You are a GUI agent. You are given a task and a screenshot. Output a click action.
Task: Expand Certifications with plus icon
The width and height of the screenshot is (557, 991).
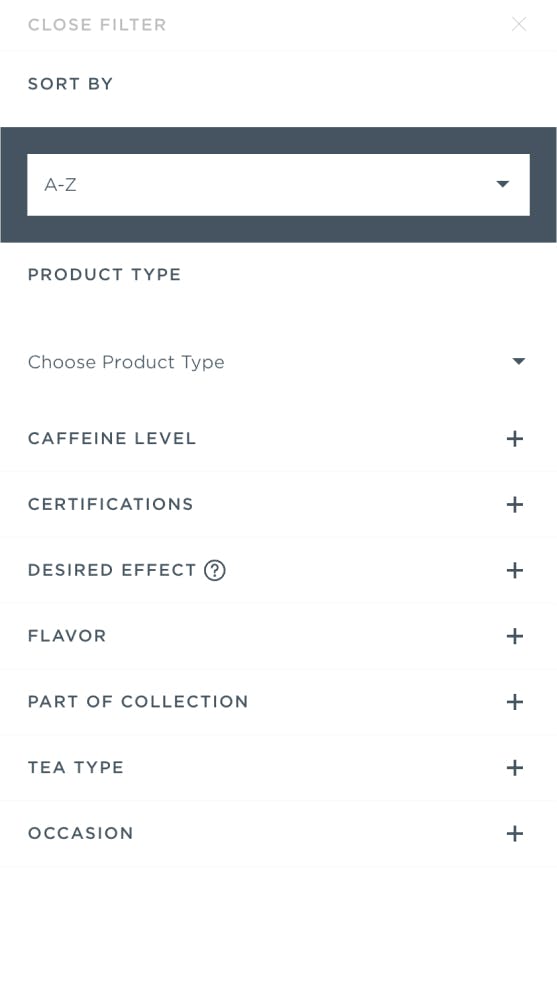click(515, 504)
